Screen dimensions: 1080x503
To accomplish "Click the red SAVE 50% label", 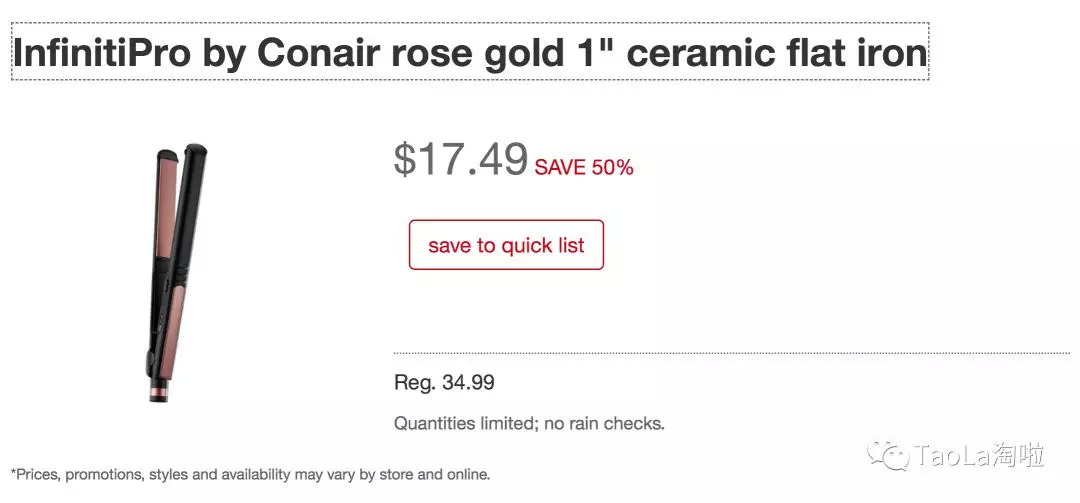I will pos(584,167).
